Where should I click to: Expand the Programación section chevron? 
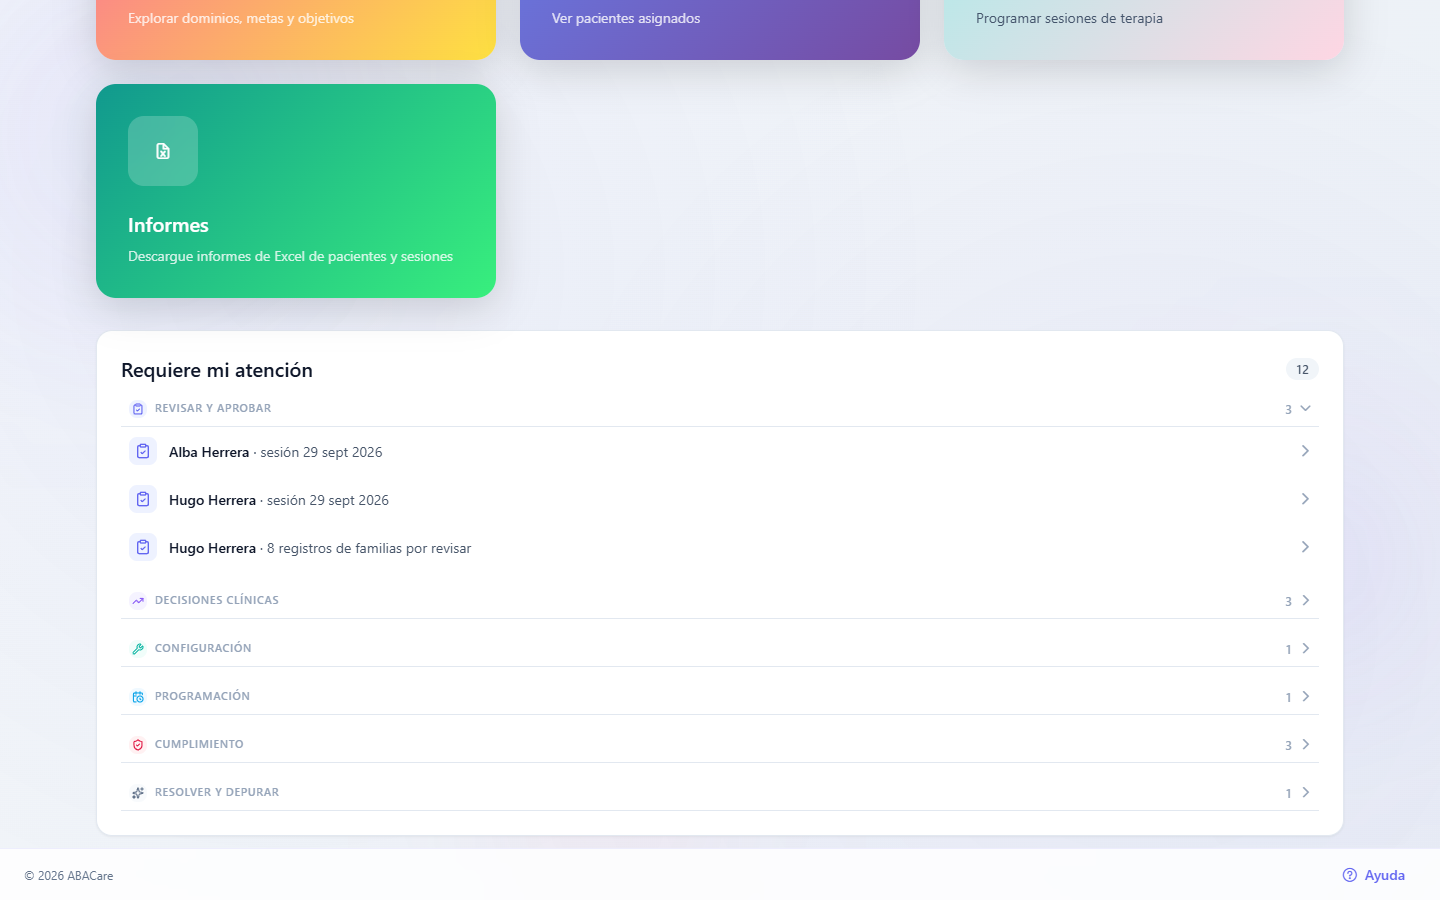pyautogui.click(x=1305, y=696)
